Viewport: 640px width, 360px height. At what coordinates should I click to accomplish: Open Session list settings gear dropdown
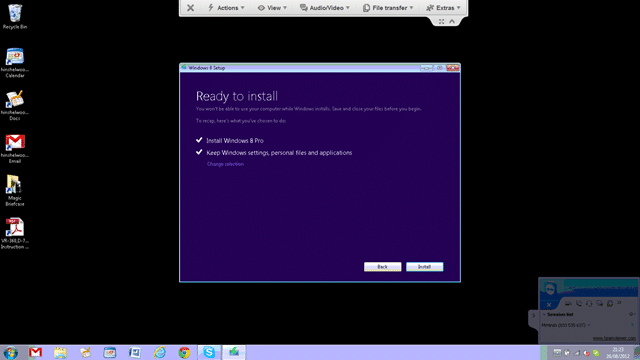point(632,314)
